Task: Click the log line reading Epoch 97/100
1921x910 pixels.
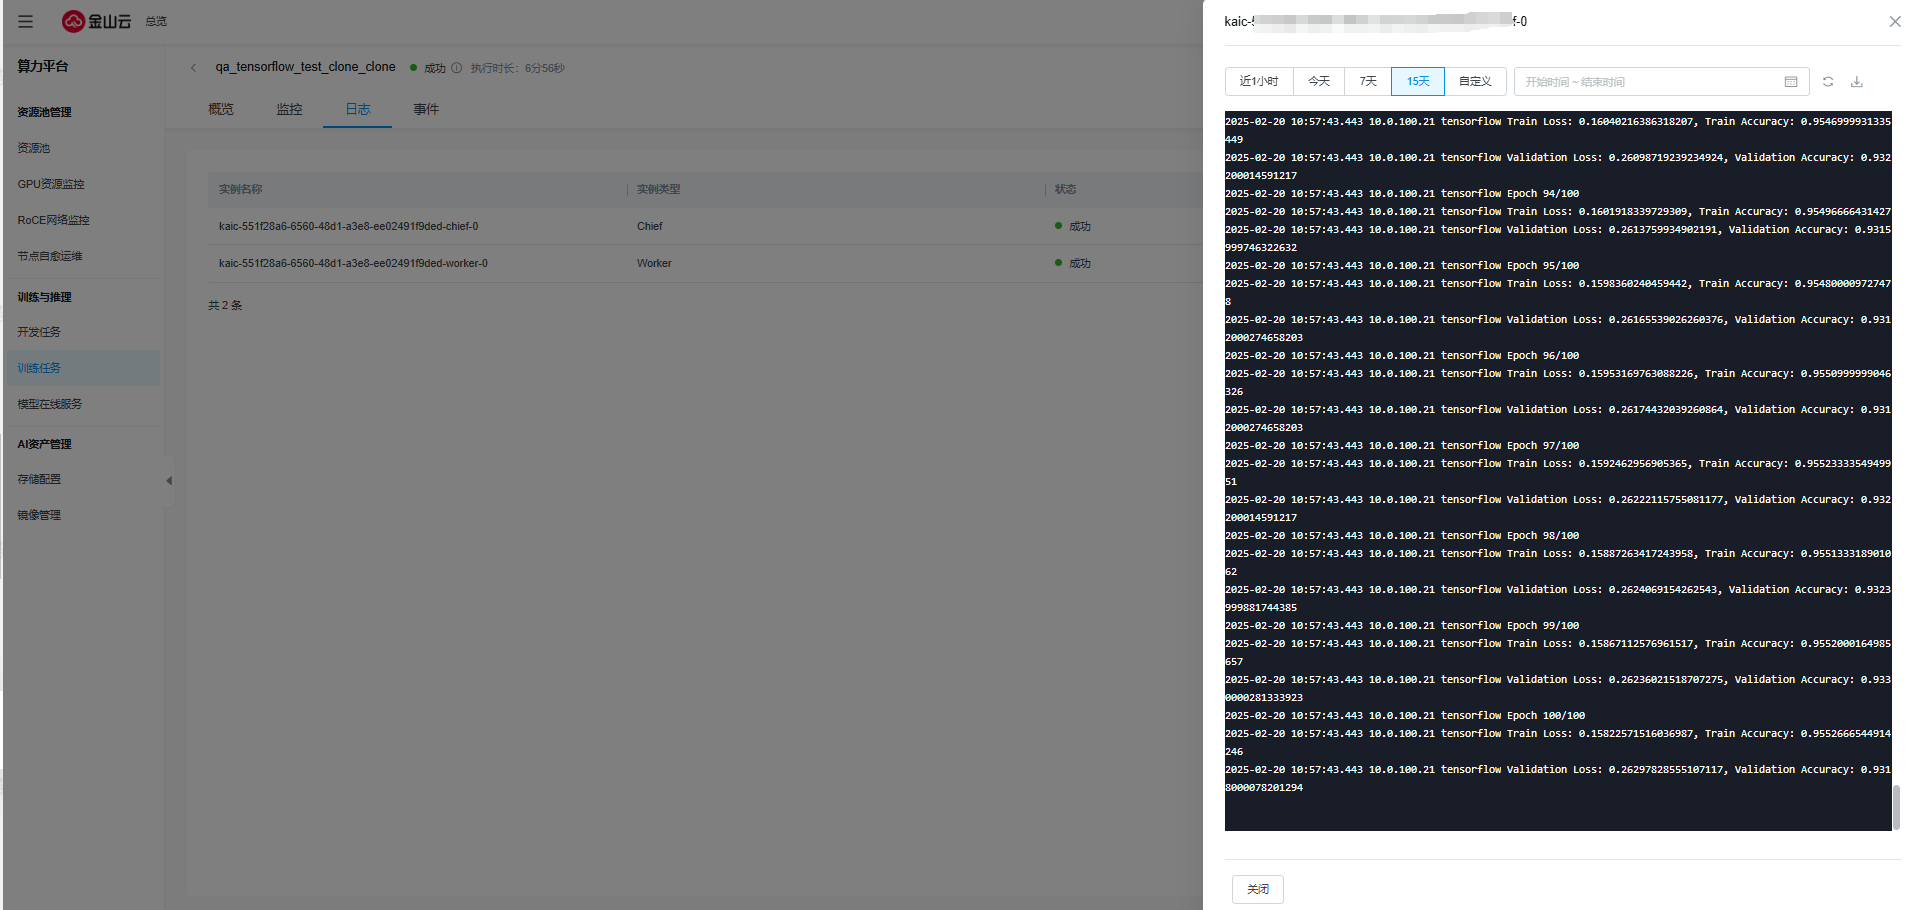Action: (x=1402, y=446)
